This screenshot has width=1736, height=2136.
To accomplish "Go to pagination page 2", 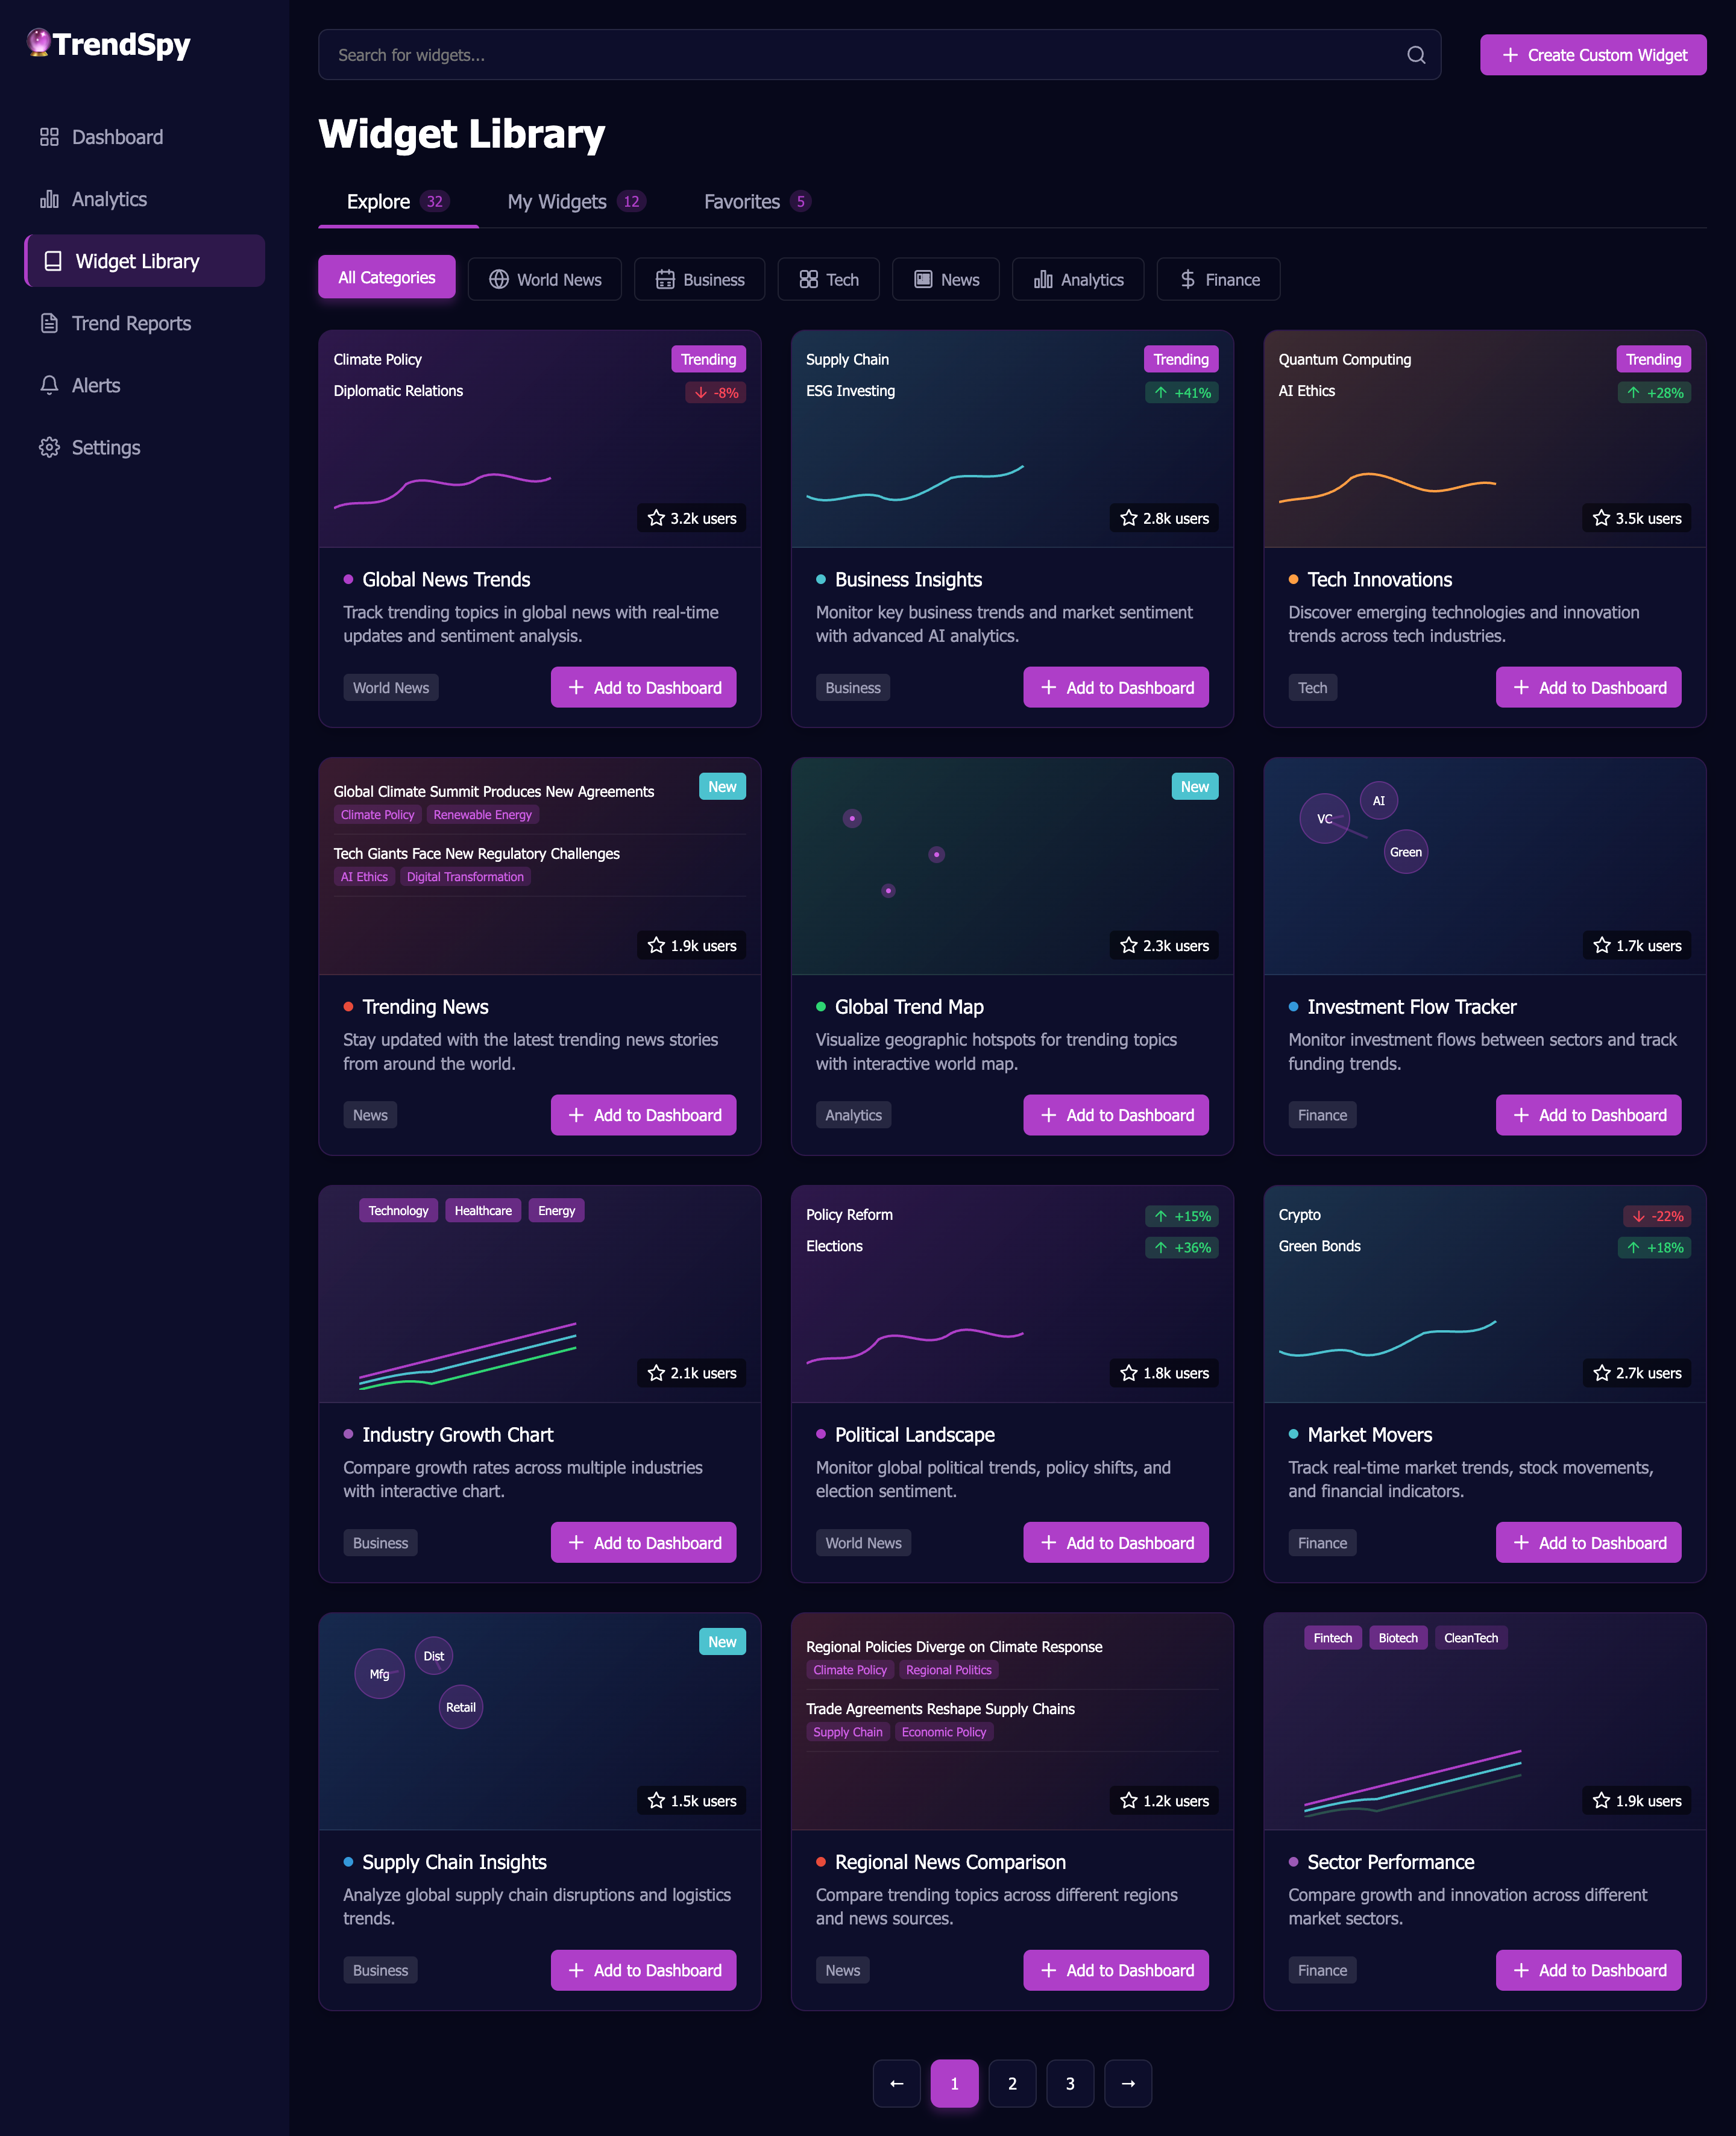I will pos(1012,2083).
